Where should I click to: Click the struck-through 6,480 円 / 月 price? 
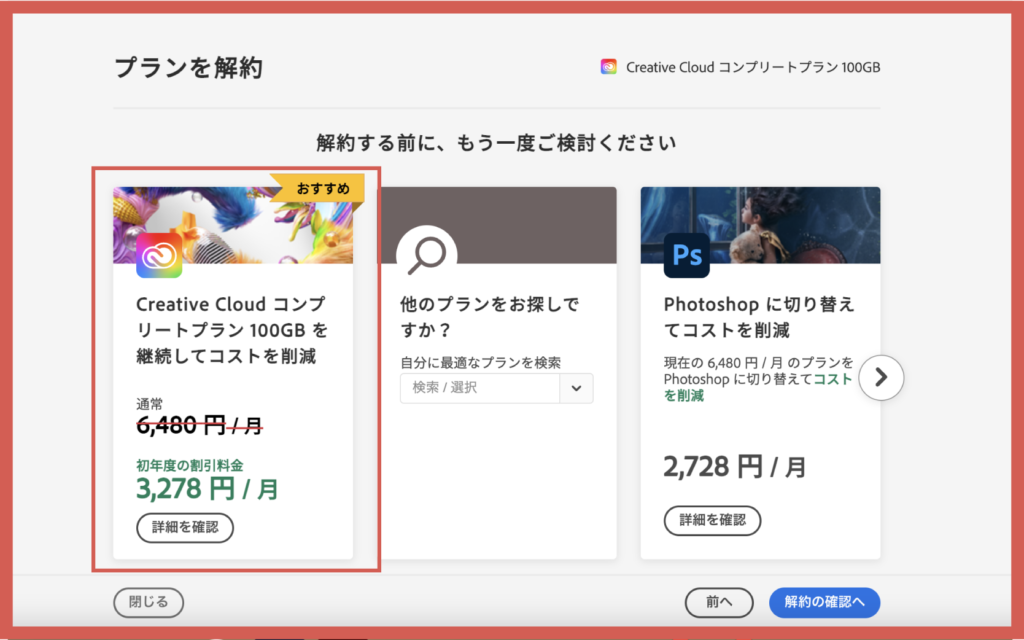point(199,426)
